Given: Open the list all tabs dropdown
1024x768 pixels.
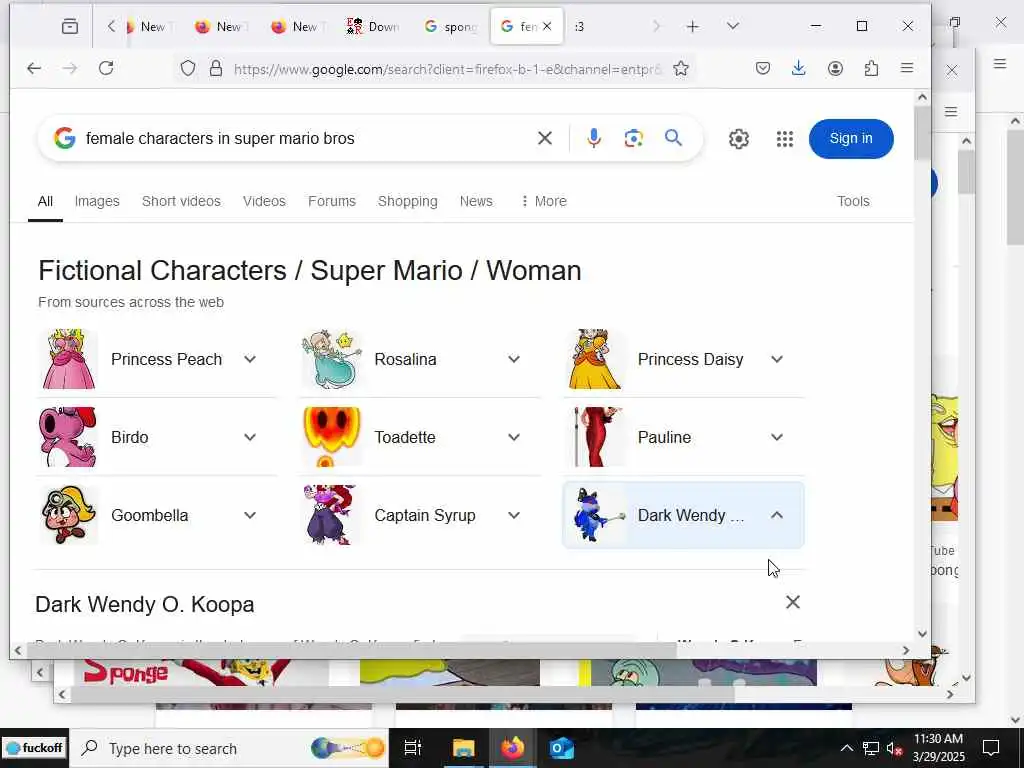Looking at the screenshot, I should [x=733, y=26].
